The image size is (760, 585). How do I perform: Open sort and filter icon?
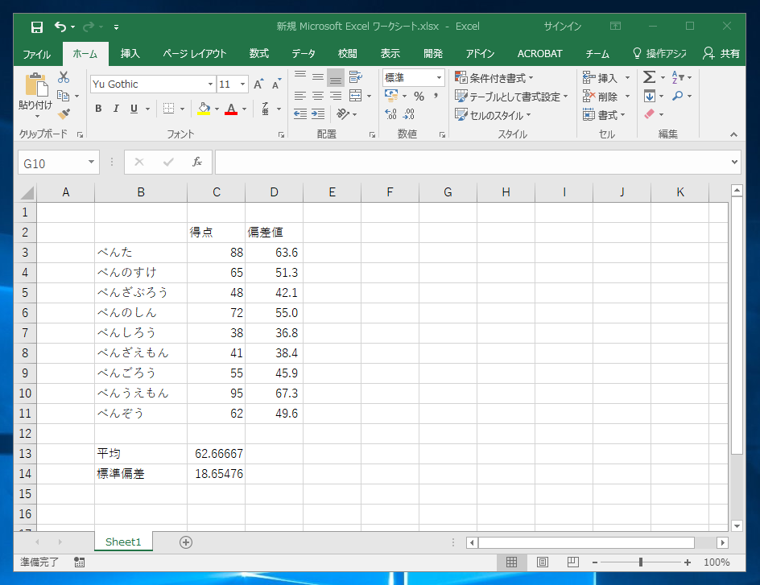point(678,77)
